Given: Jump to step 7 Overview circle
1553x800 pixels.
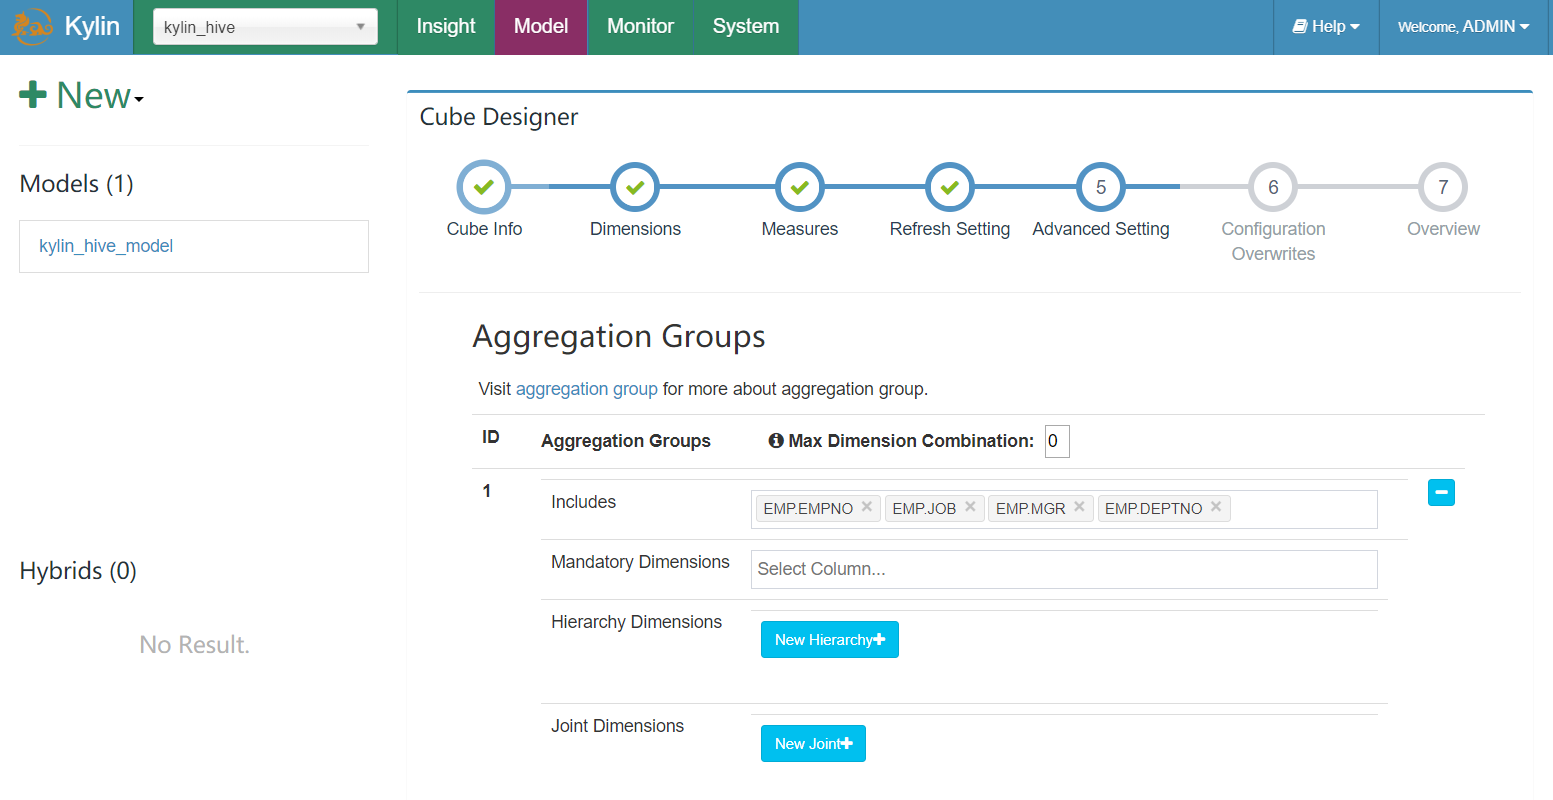Looking at the screenshot, I should [1443, 187].
